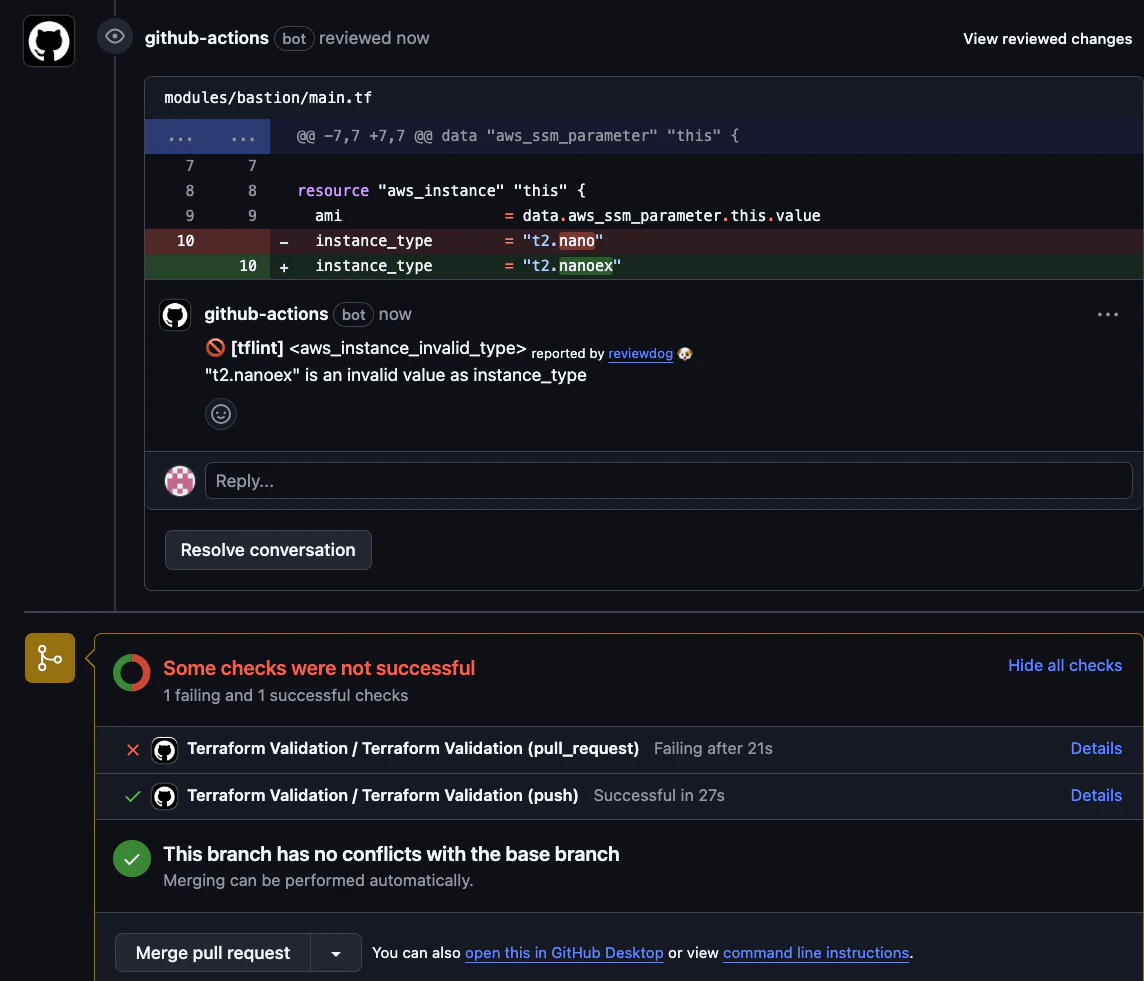This screenshot has height=981, width=1144.
Task: Click the diff hunk header '@@ -7,7 +7,7 @@'
Action: [x=517, y=136]
